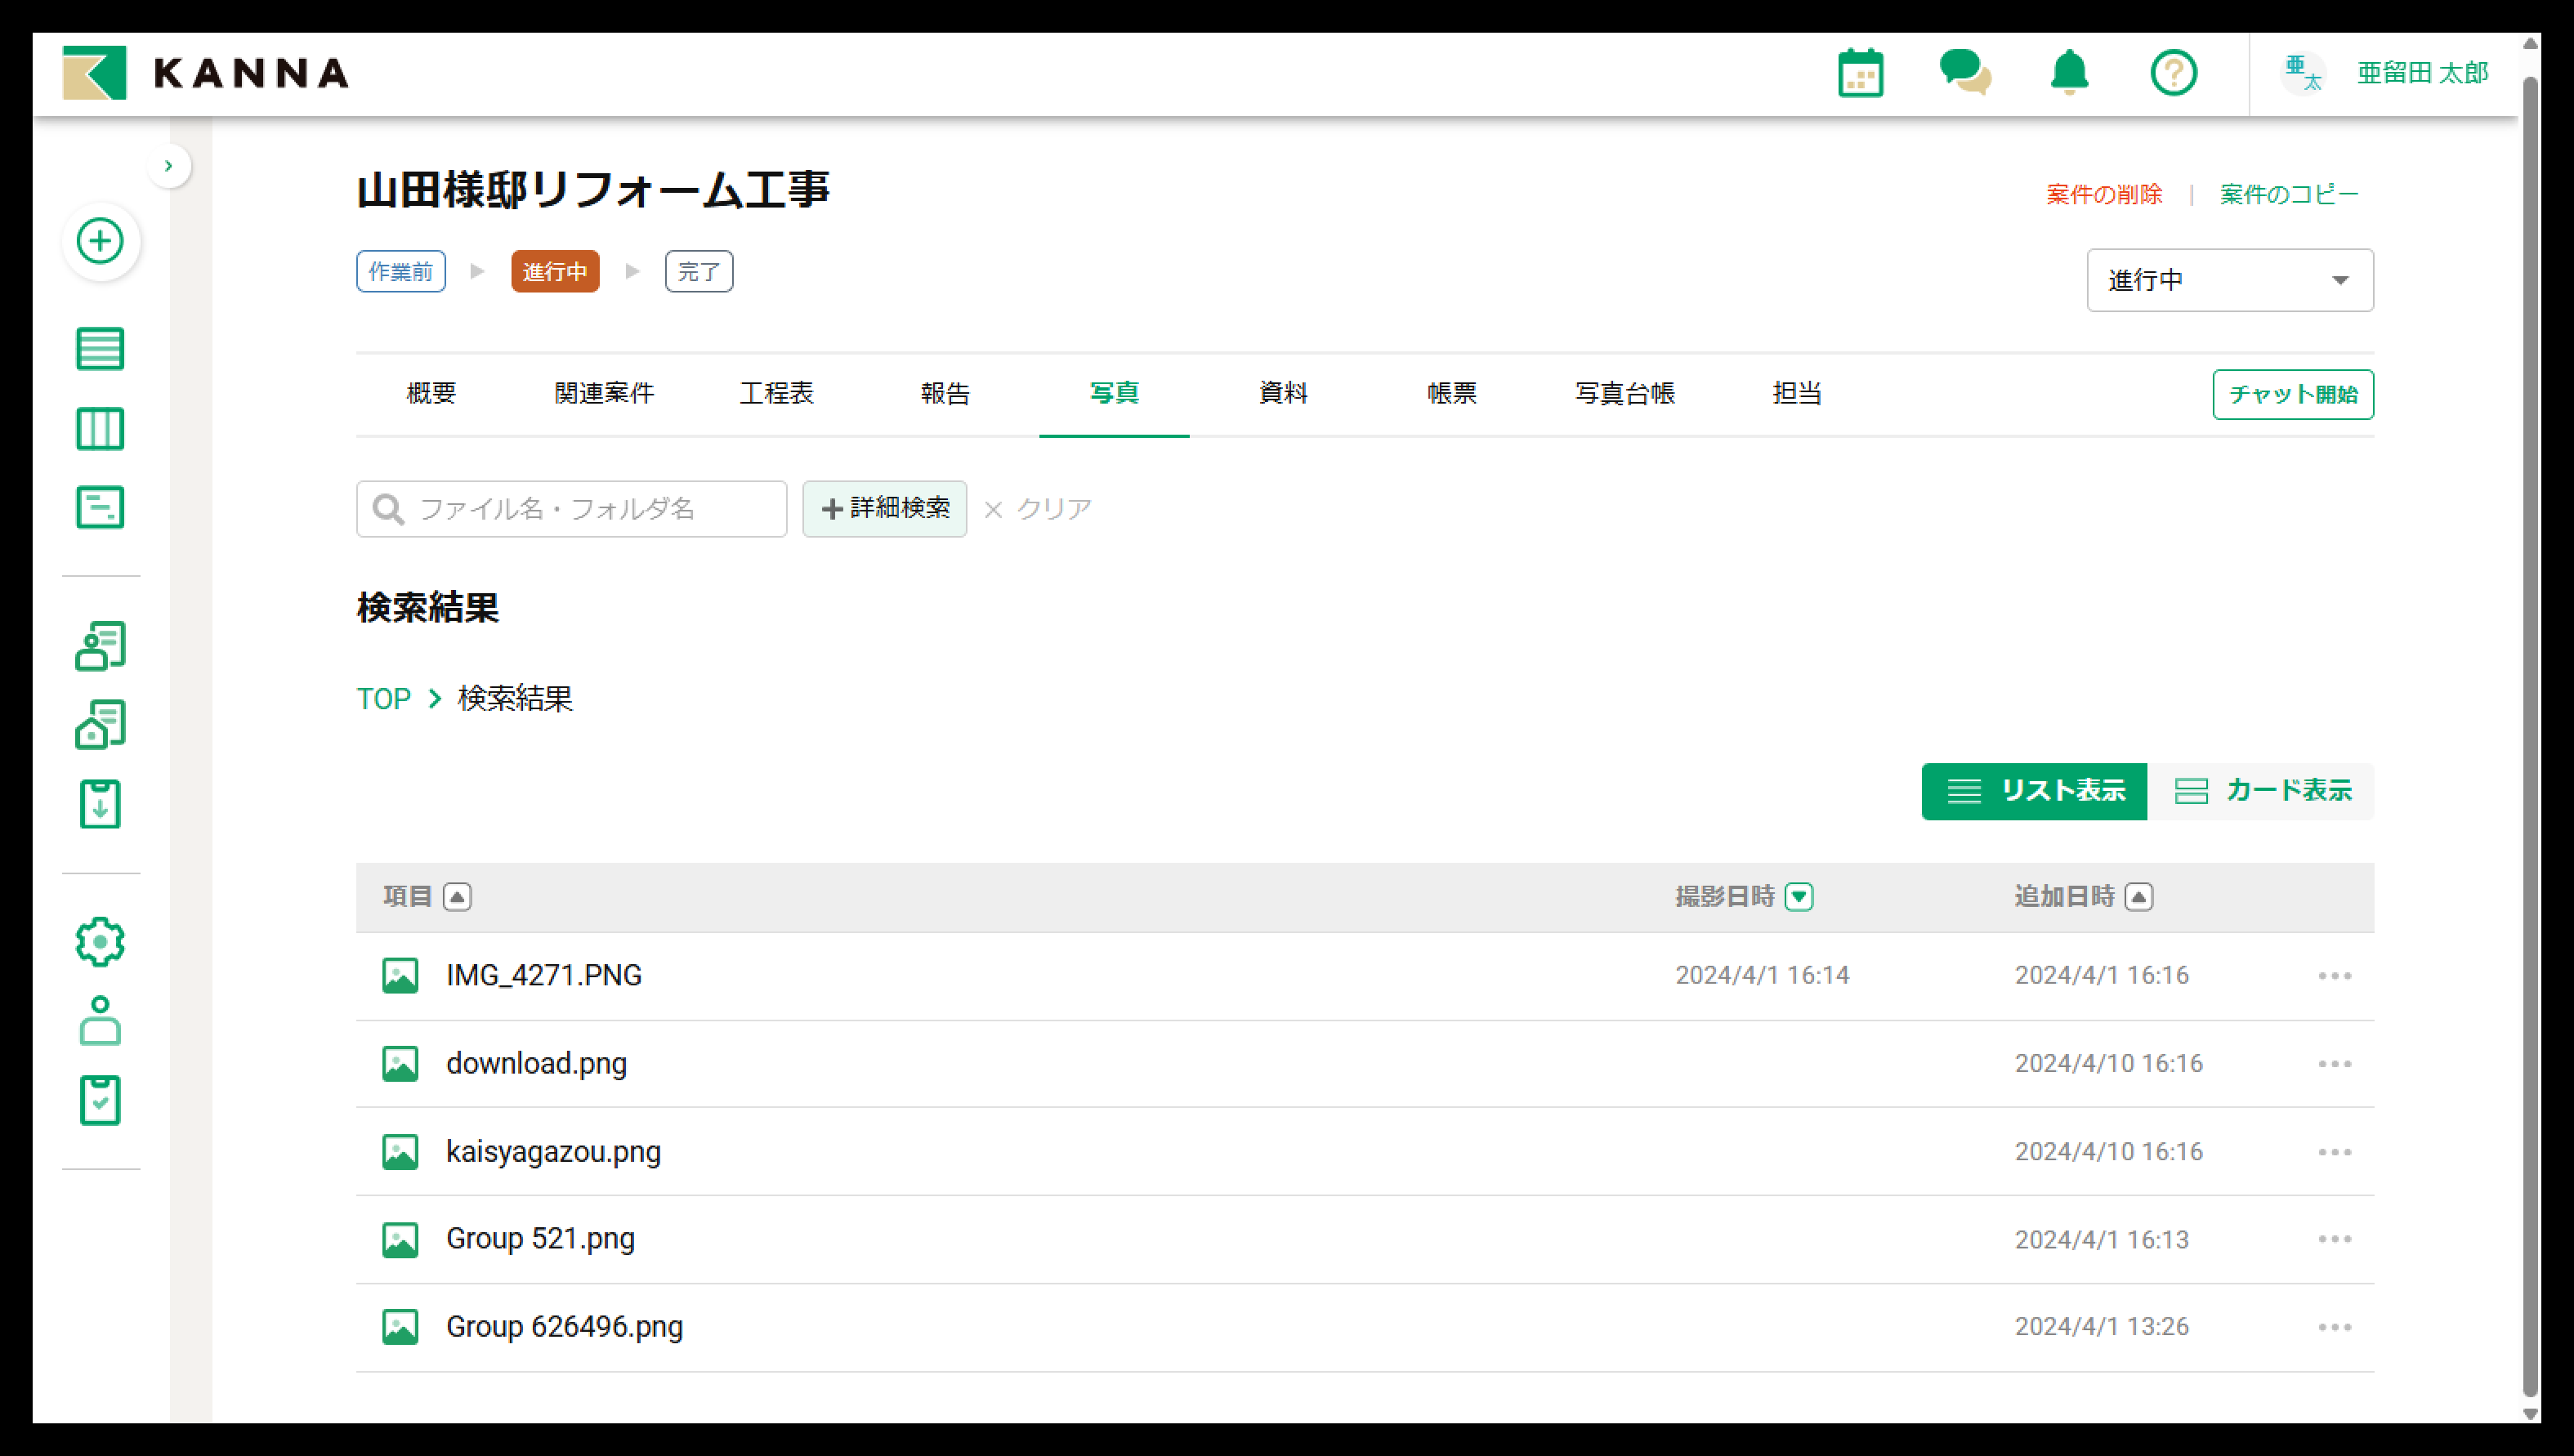Sort by 追加日時 column arrow
The height and width of the screenshot is (1456, 2574).
(2138, 897)
